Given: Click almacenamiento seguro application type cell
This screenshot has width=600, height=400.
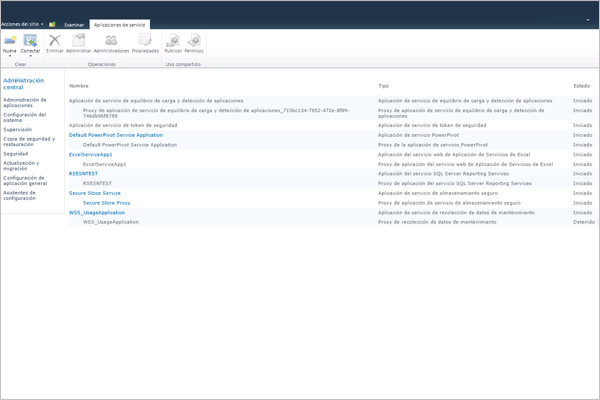Looking at the screenshot, I should [x=438, y=193].
